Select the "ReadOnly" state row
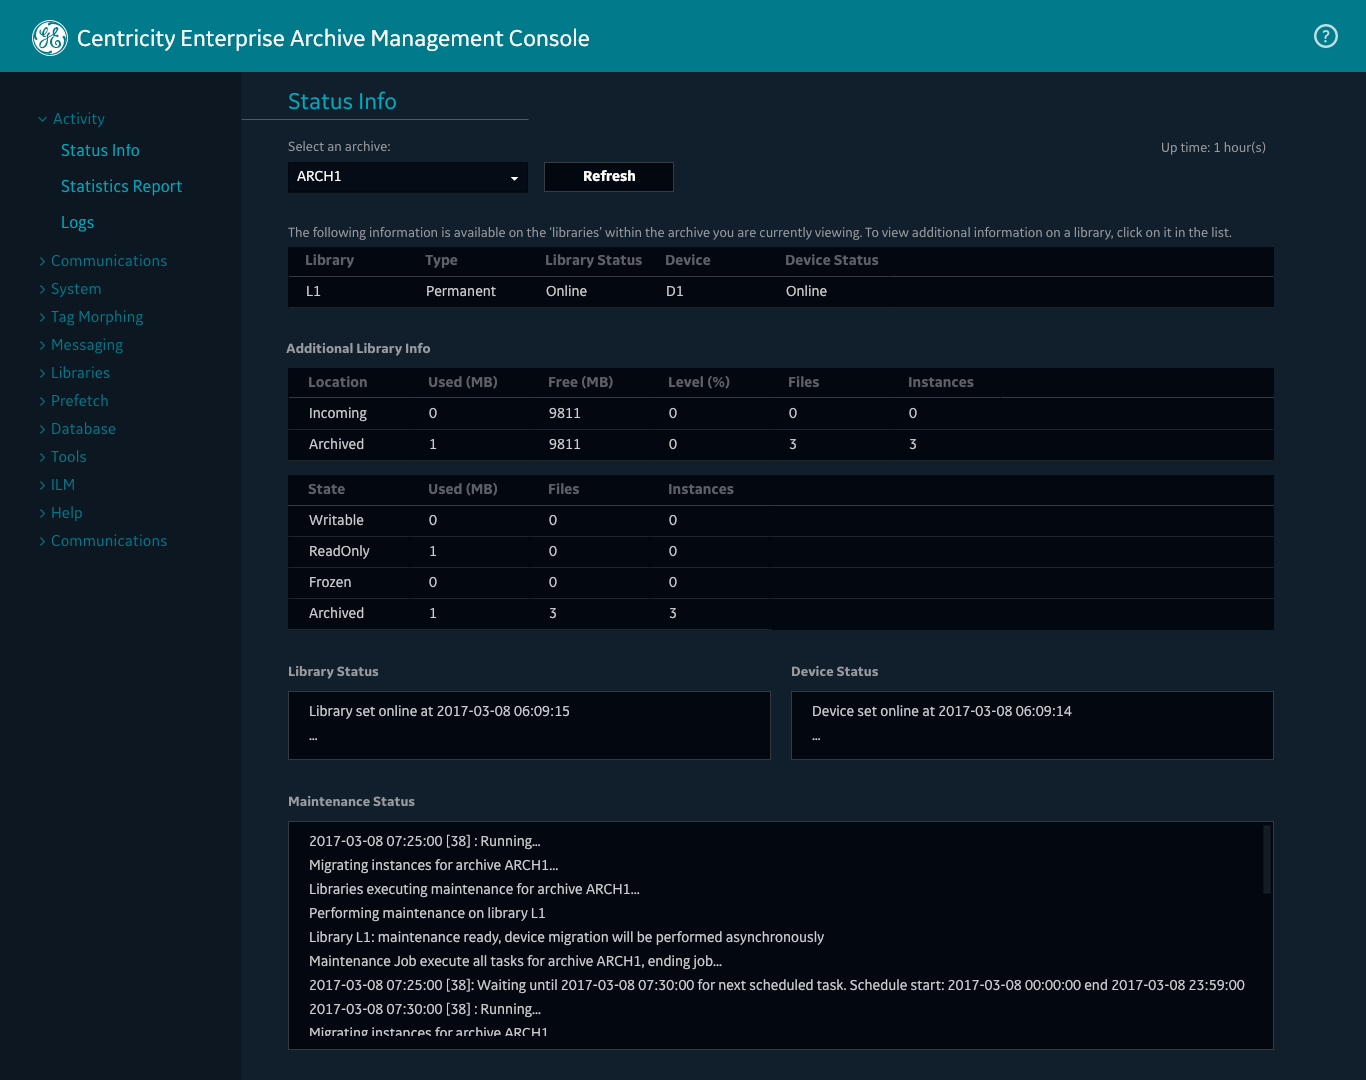 coord(781,551)
